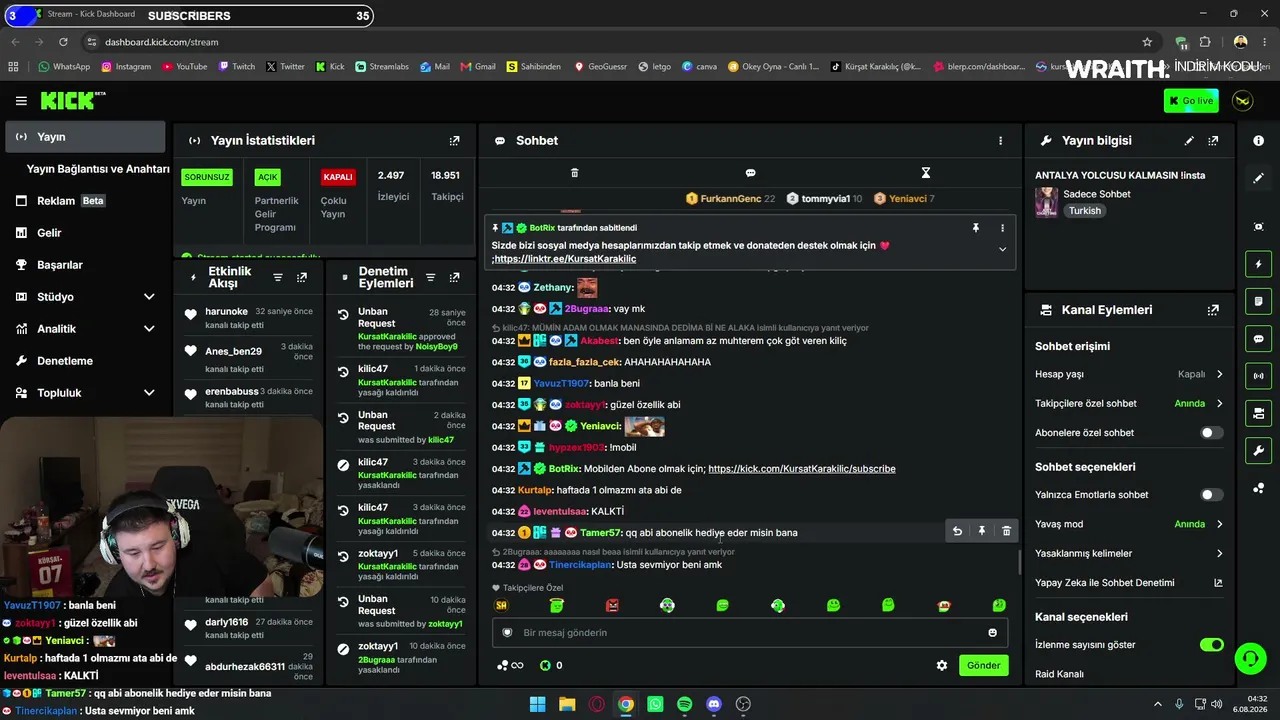Expand the Analitik submenu chevron
Viewport: 1280px width, 720px height.
pyautogui.click(x=149, y=329)
